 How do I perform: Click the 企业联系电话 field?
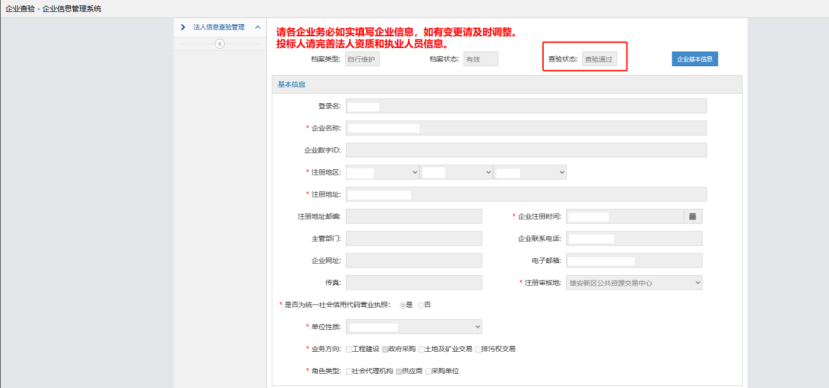(634, 238)
